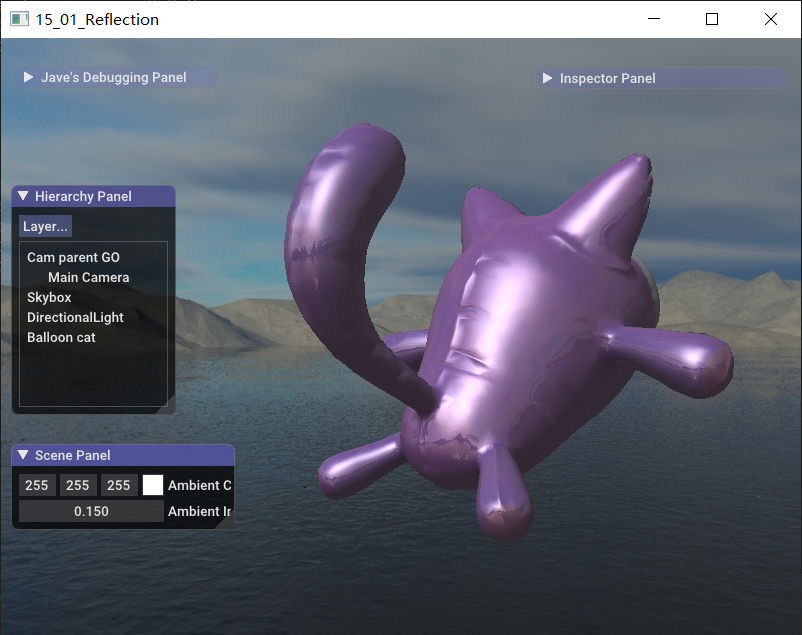Adjust the ambient intensity 0.150 slider

(92, 511)
